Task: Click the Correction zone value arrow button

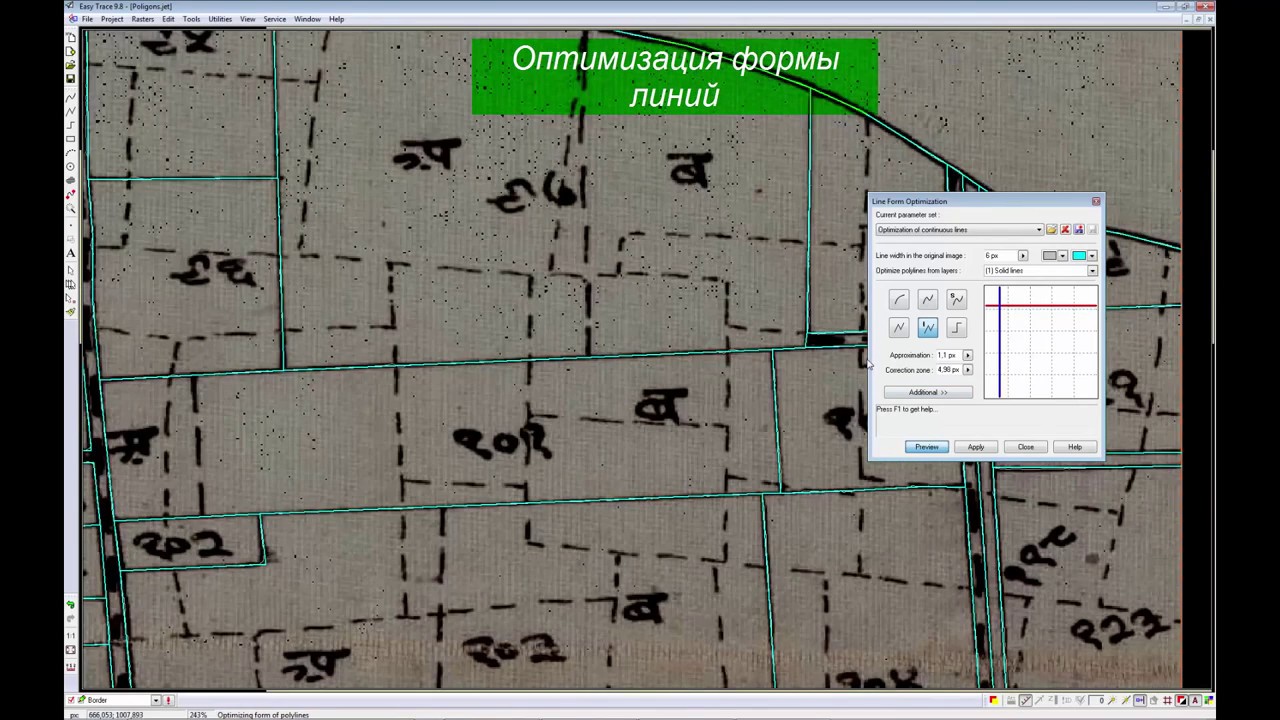Action: pos(967,370)
